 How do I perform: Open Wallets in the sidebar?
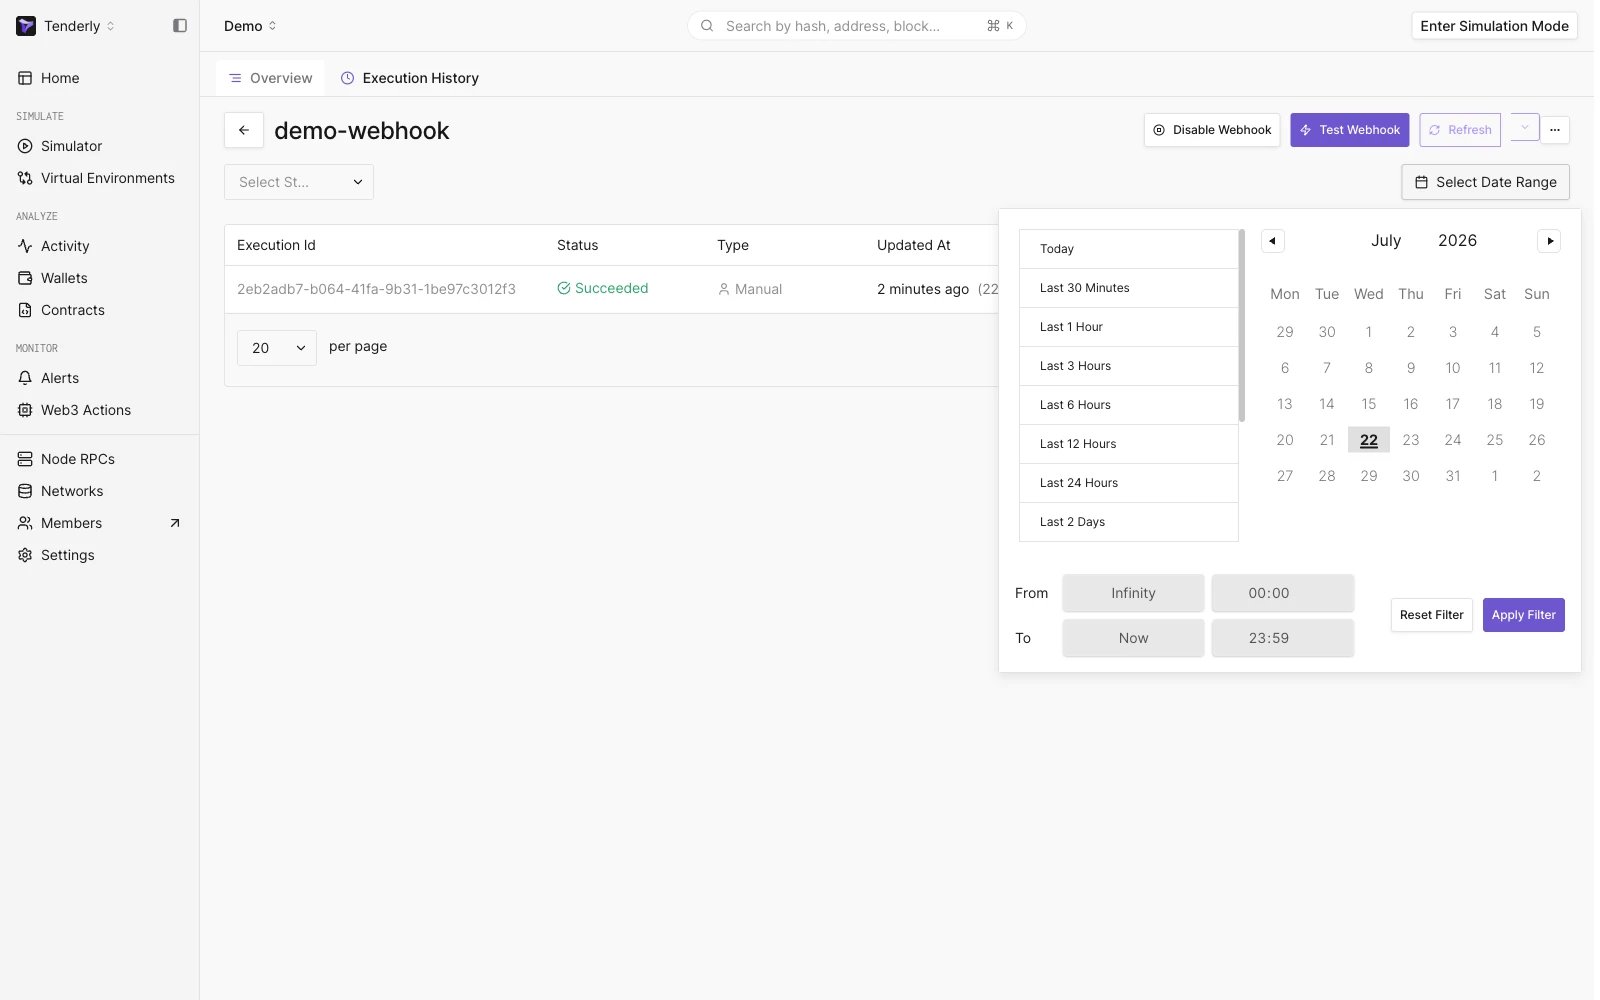click(x=64, y=278)
